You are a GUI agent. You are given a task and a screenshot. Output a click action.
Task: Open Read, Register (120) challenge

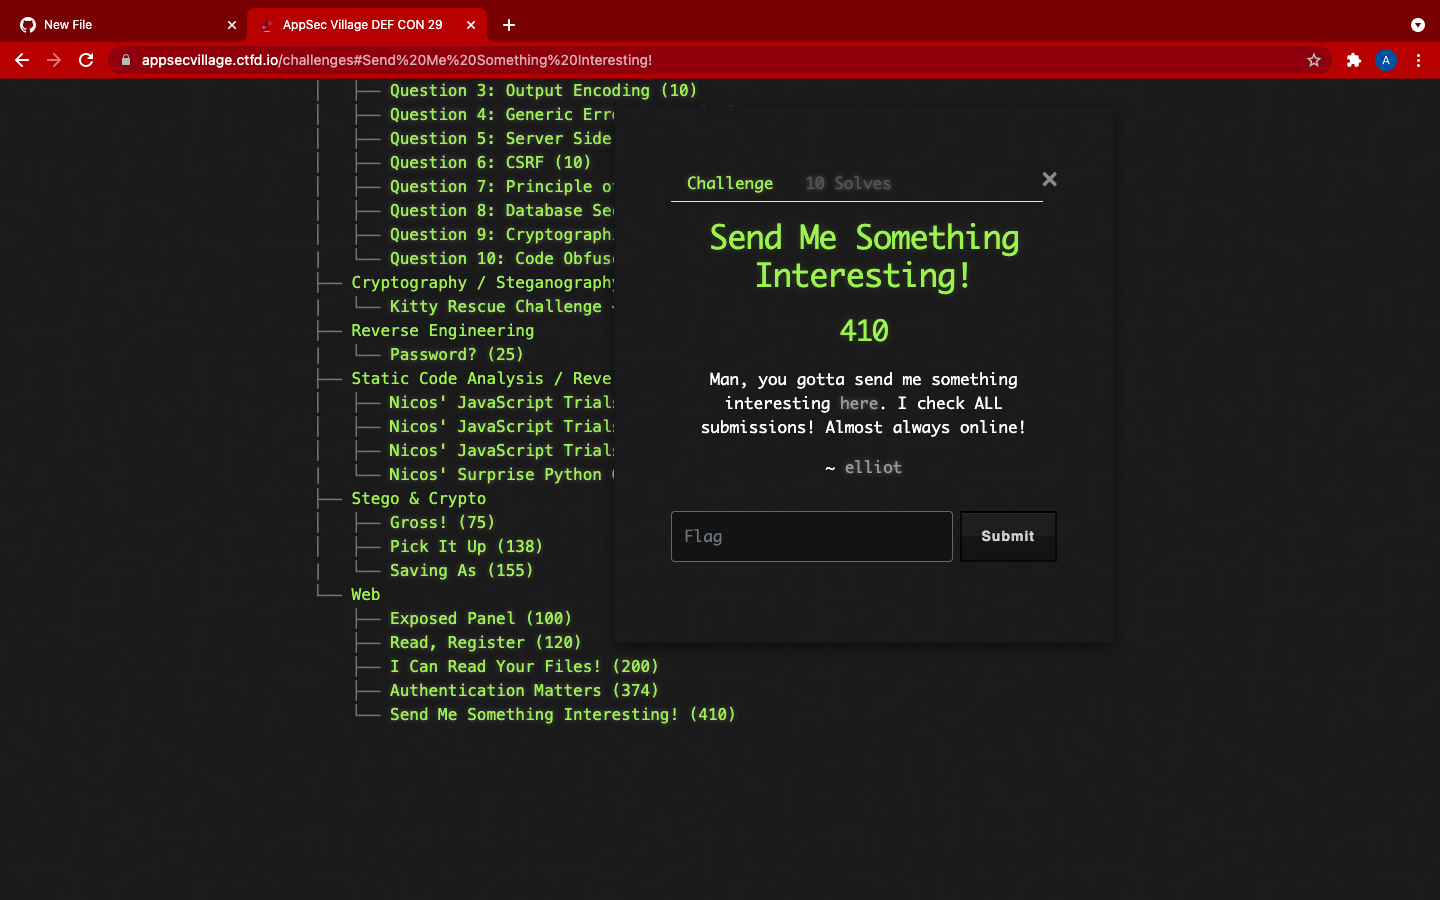tap(485, 642)
